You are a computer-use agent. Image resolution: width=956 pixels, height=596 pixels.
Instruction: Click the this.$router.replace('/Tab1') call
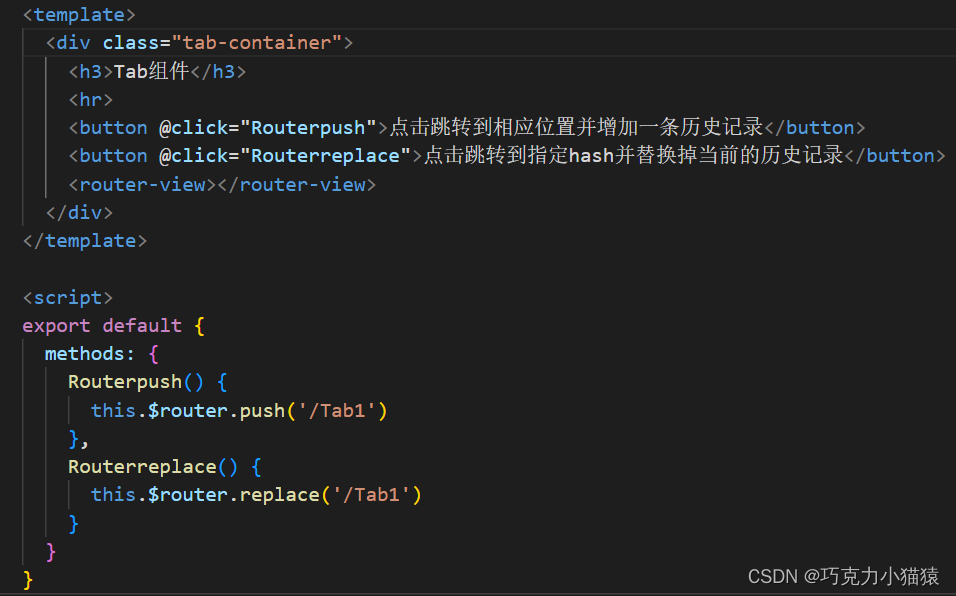(256, 494)
